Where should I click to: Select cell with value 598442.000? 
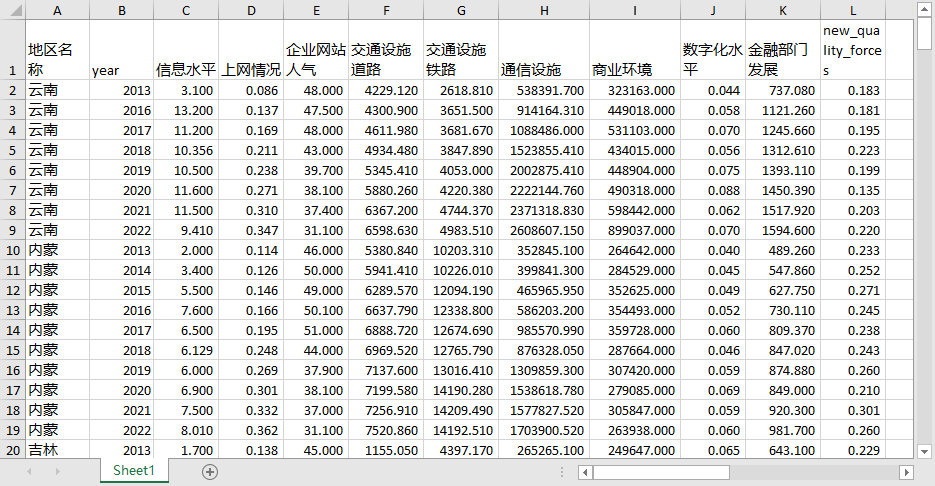click(635, 210)
